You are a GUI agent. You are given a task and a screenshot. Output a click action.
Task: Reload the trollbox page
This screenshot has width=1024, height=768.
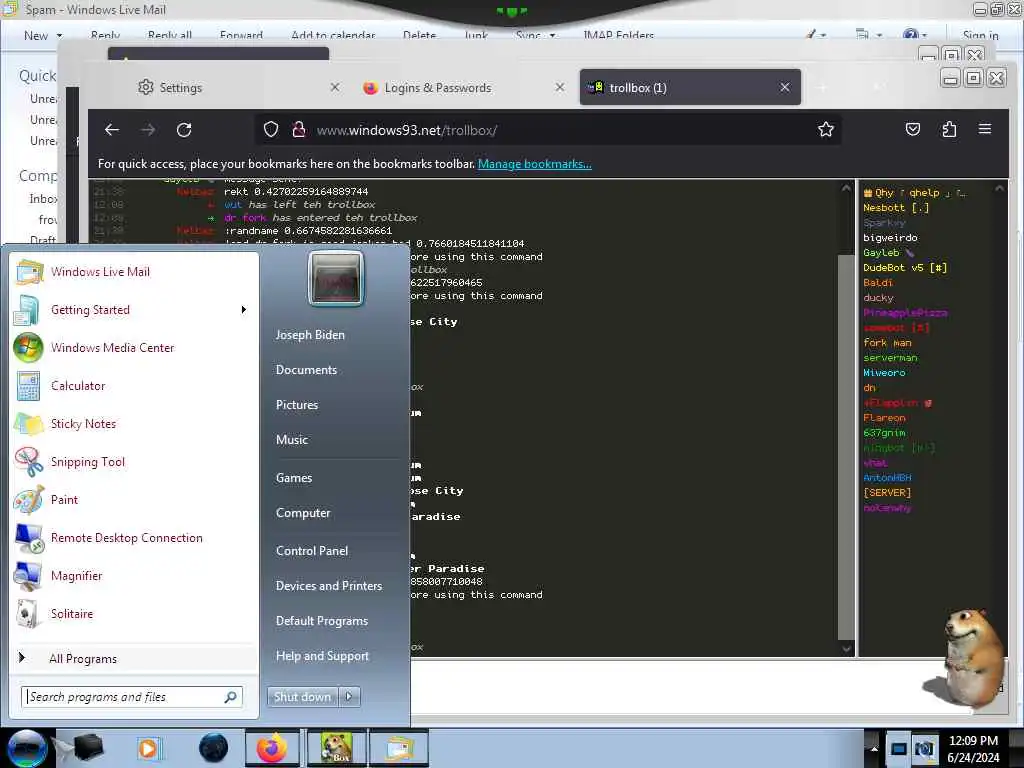click(x=184, y=130)
